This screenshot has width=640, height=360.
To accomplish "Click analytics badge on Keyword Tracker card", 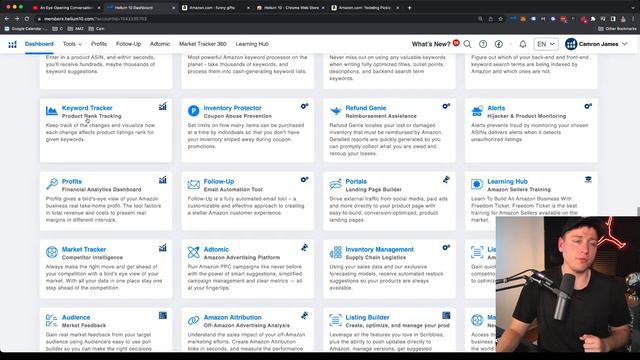I will coord(163,107).
